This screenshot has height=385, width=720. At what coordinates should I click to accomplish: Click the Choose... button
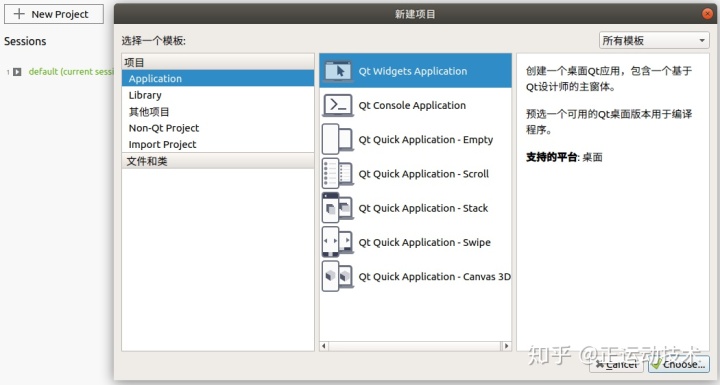point(679,364)
